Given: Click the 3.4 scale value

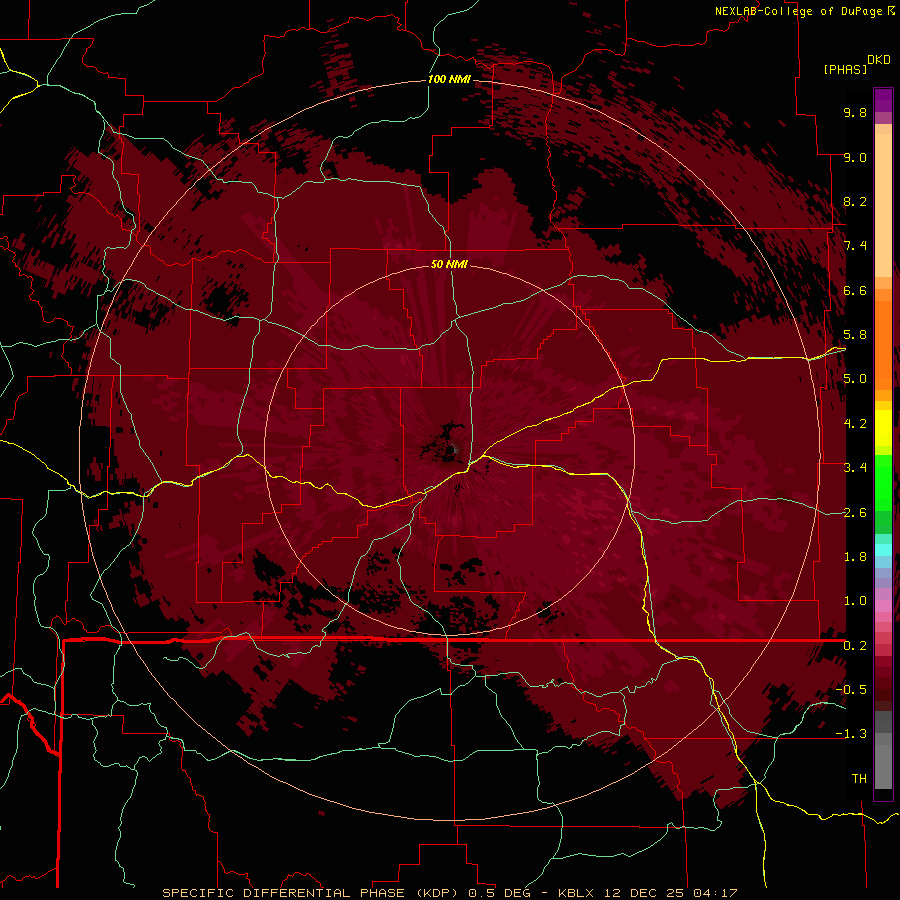Looking at the screenshot, I should tap(855, 468).
